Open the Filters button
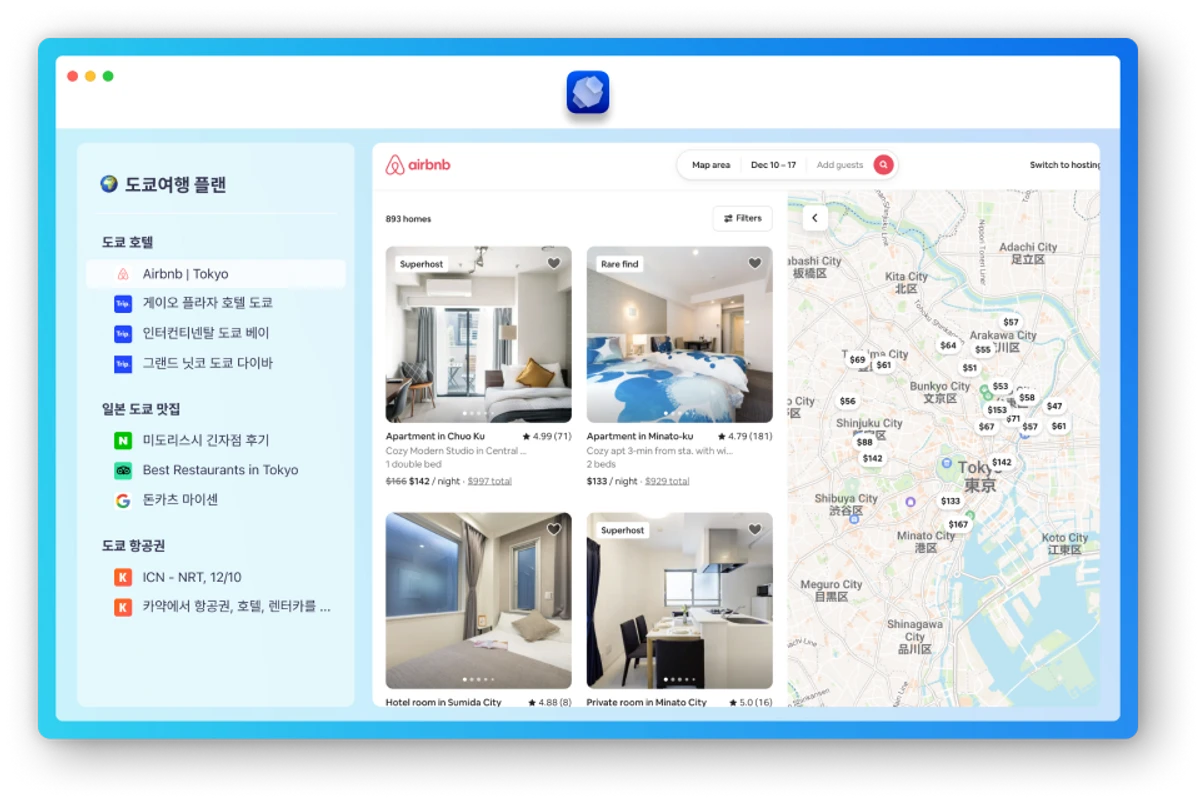Image resolution: width=1200 pixels, height=801 pixels. 742,218
